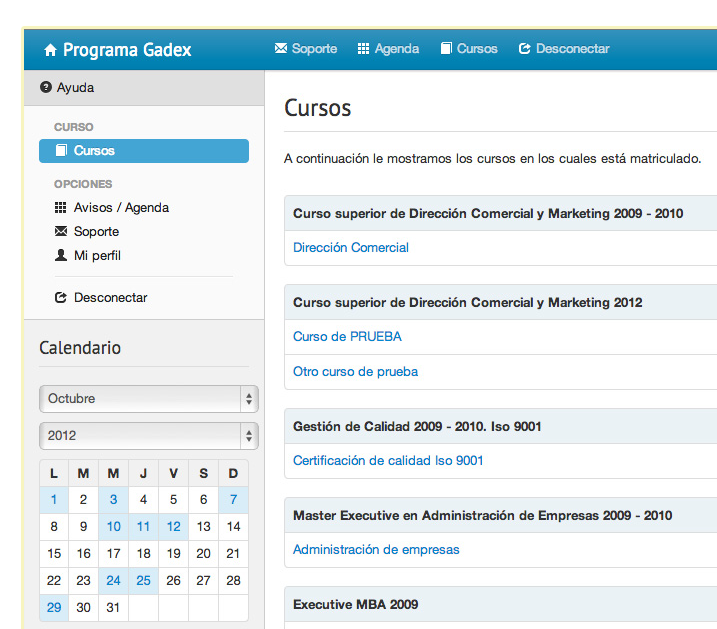
Task: Open Certificación de calidad Iso 9001 link
Action: [x=388, y=460]
